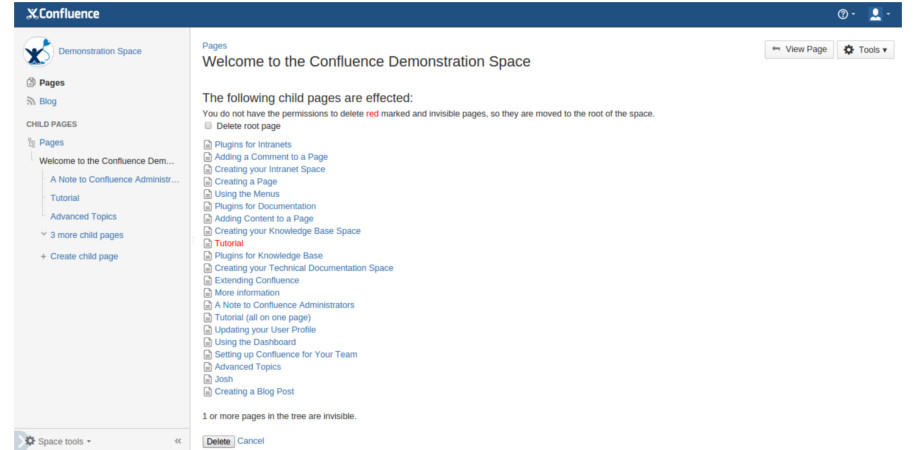Click the View Page arrow icon
Image resolution: width=920 pixels, height=450 pixels.
(776, 49)
